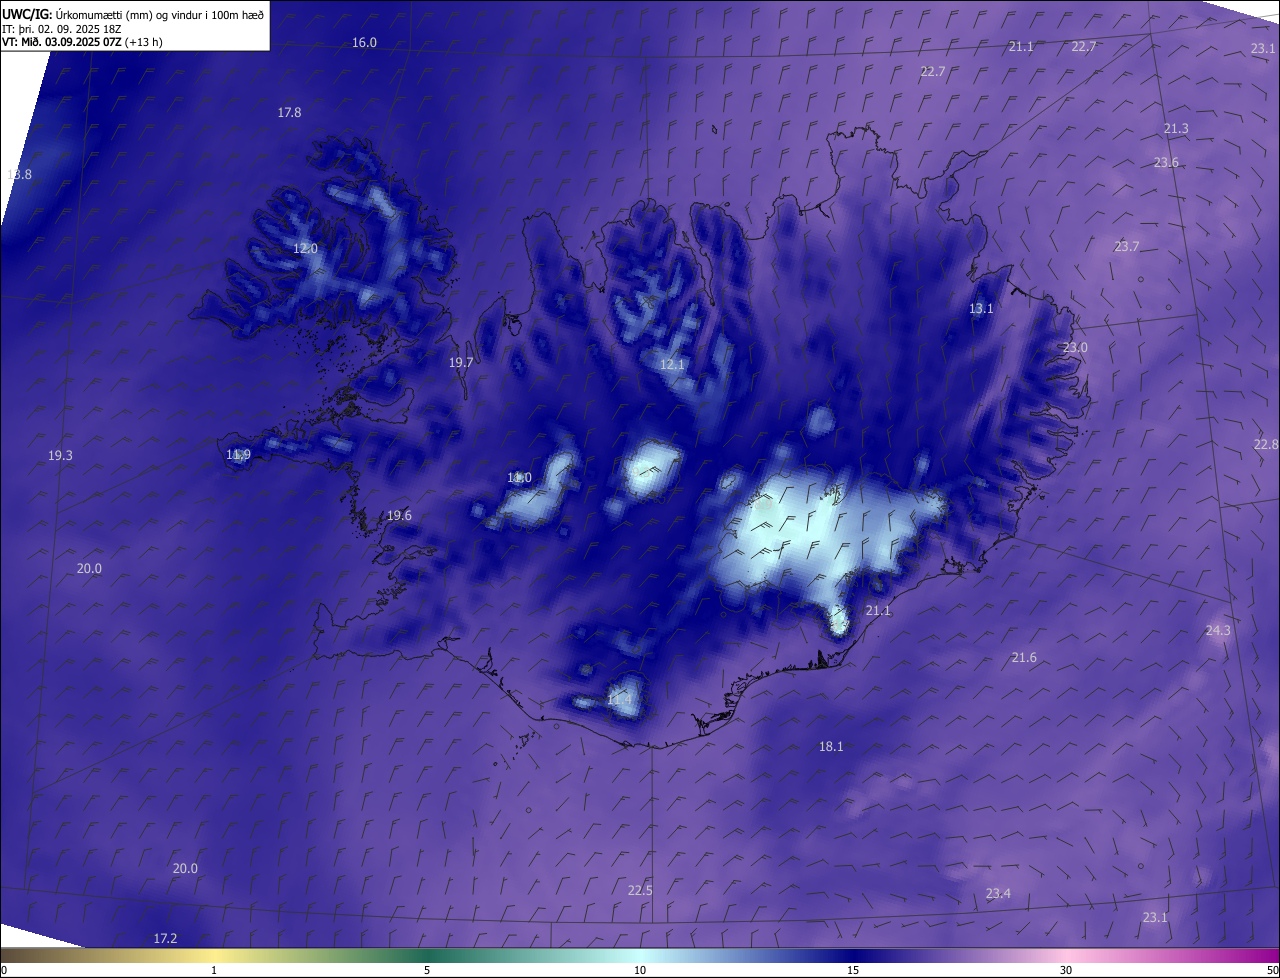Select the 21.3 value label
The image size is (1280, 978).
point(1176,129)
